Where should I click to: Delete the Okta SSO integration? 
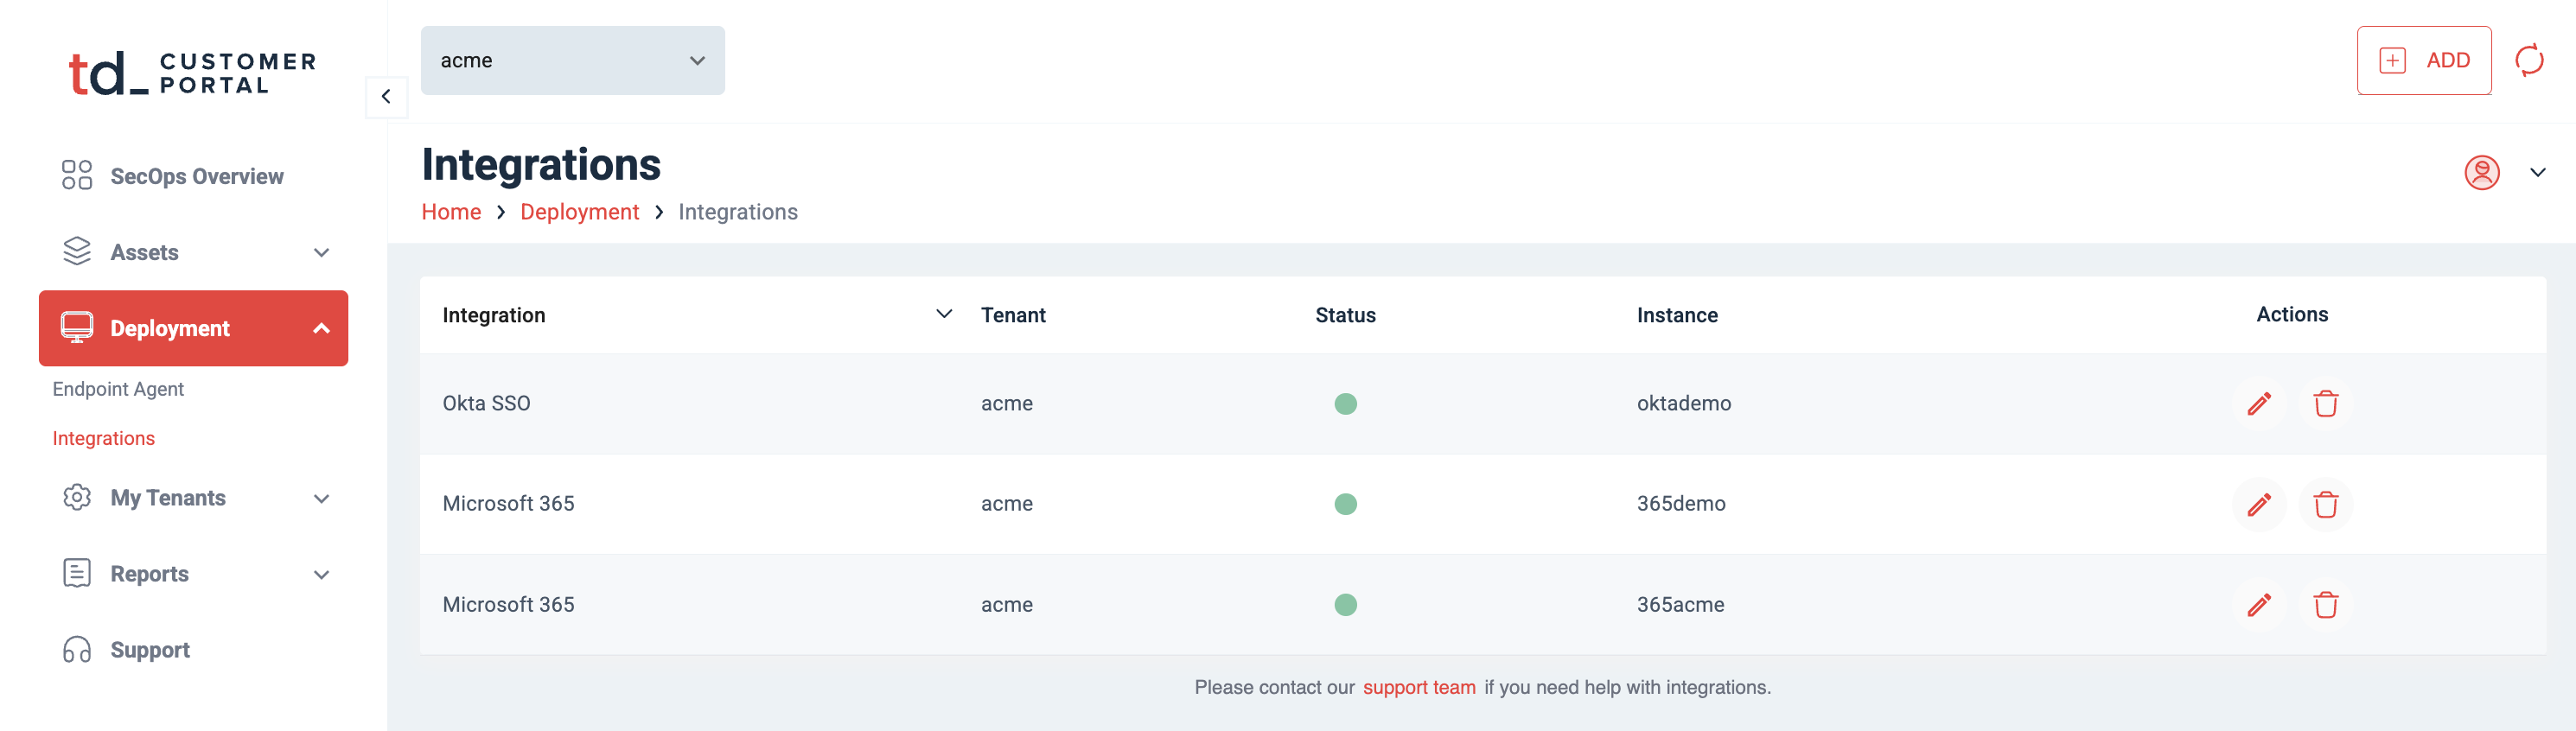click(2325, 404)
